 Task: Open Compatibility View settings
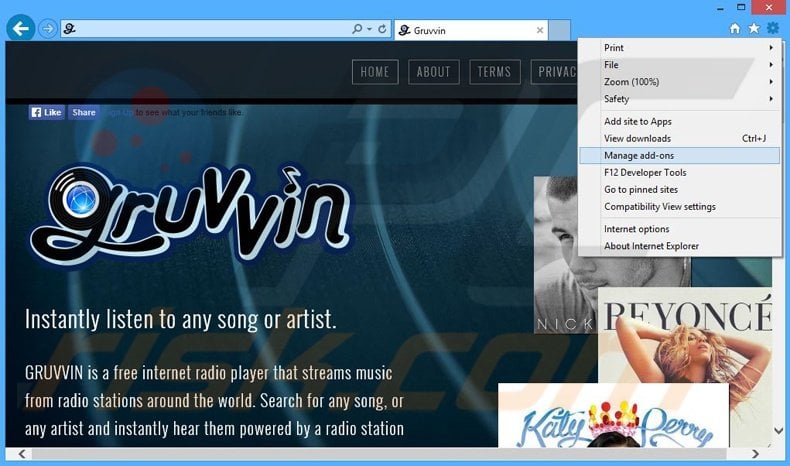click(679, 207)
